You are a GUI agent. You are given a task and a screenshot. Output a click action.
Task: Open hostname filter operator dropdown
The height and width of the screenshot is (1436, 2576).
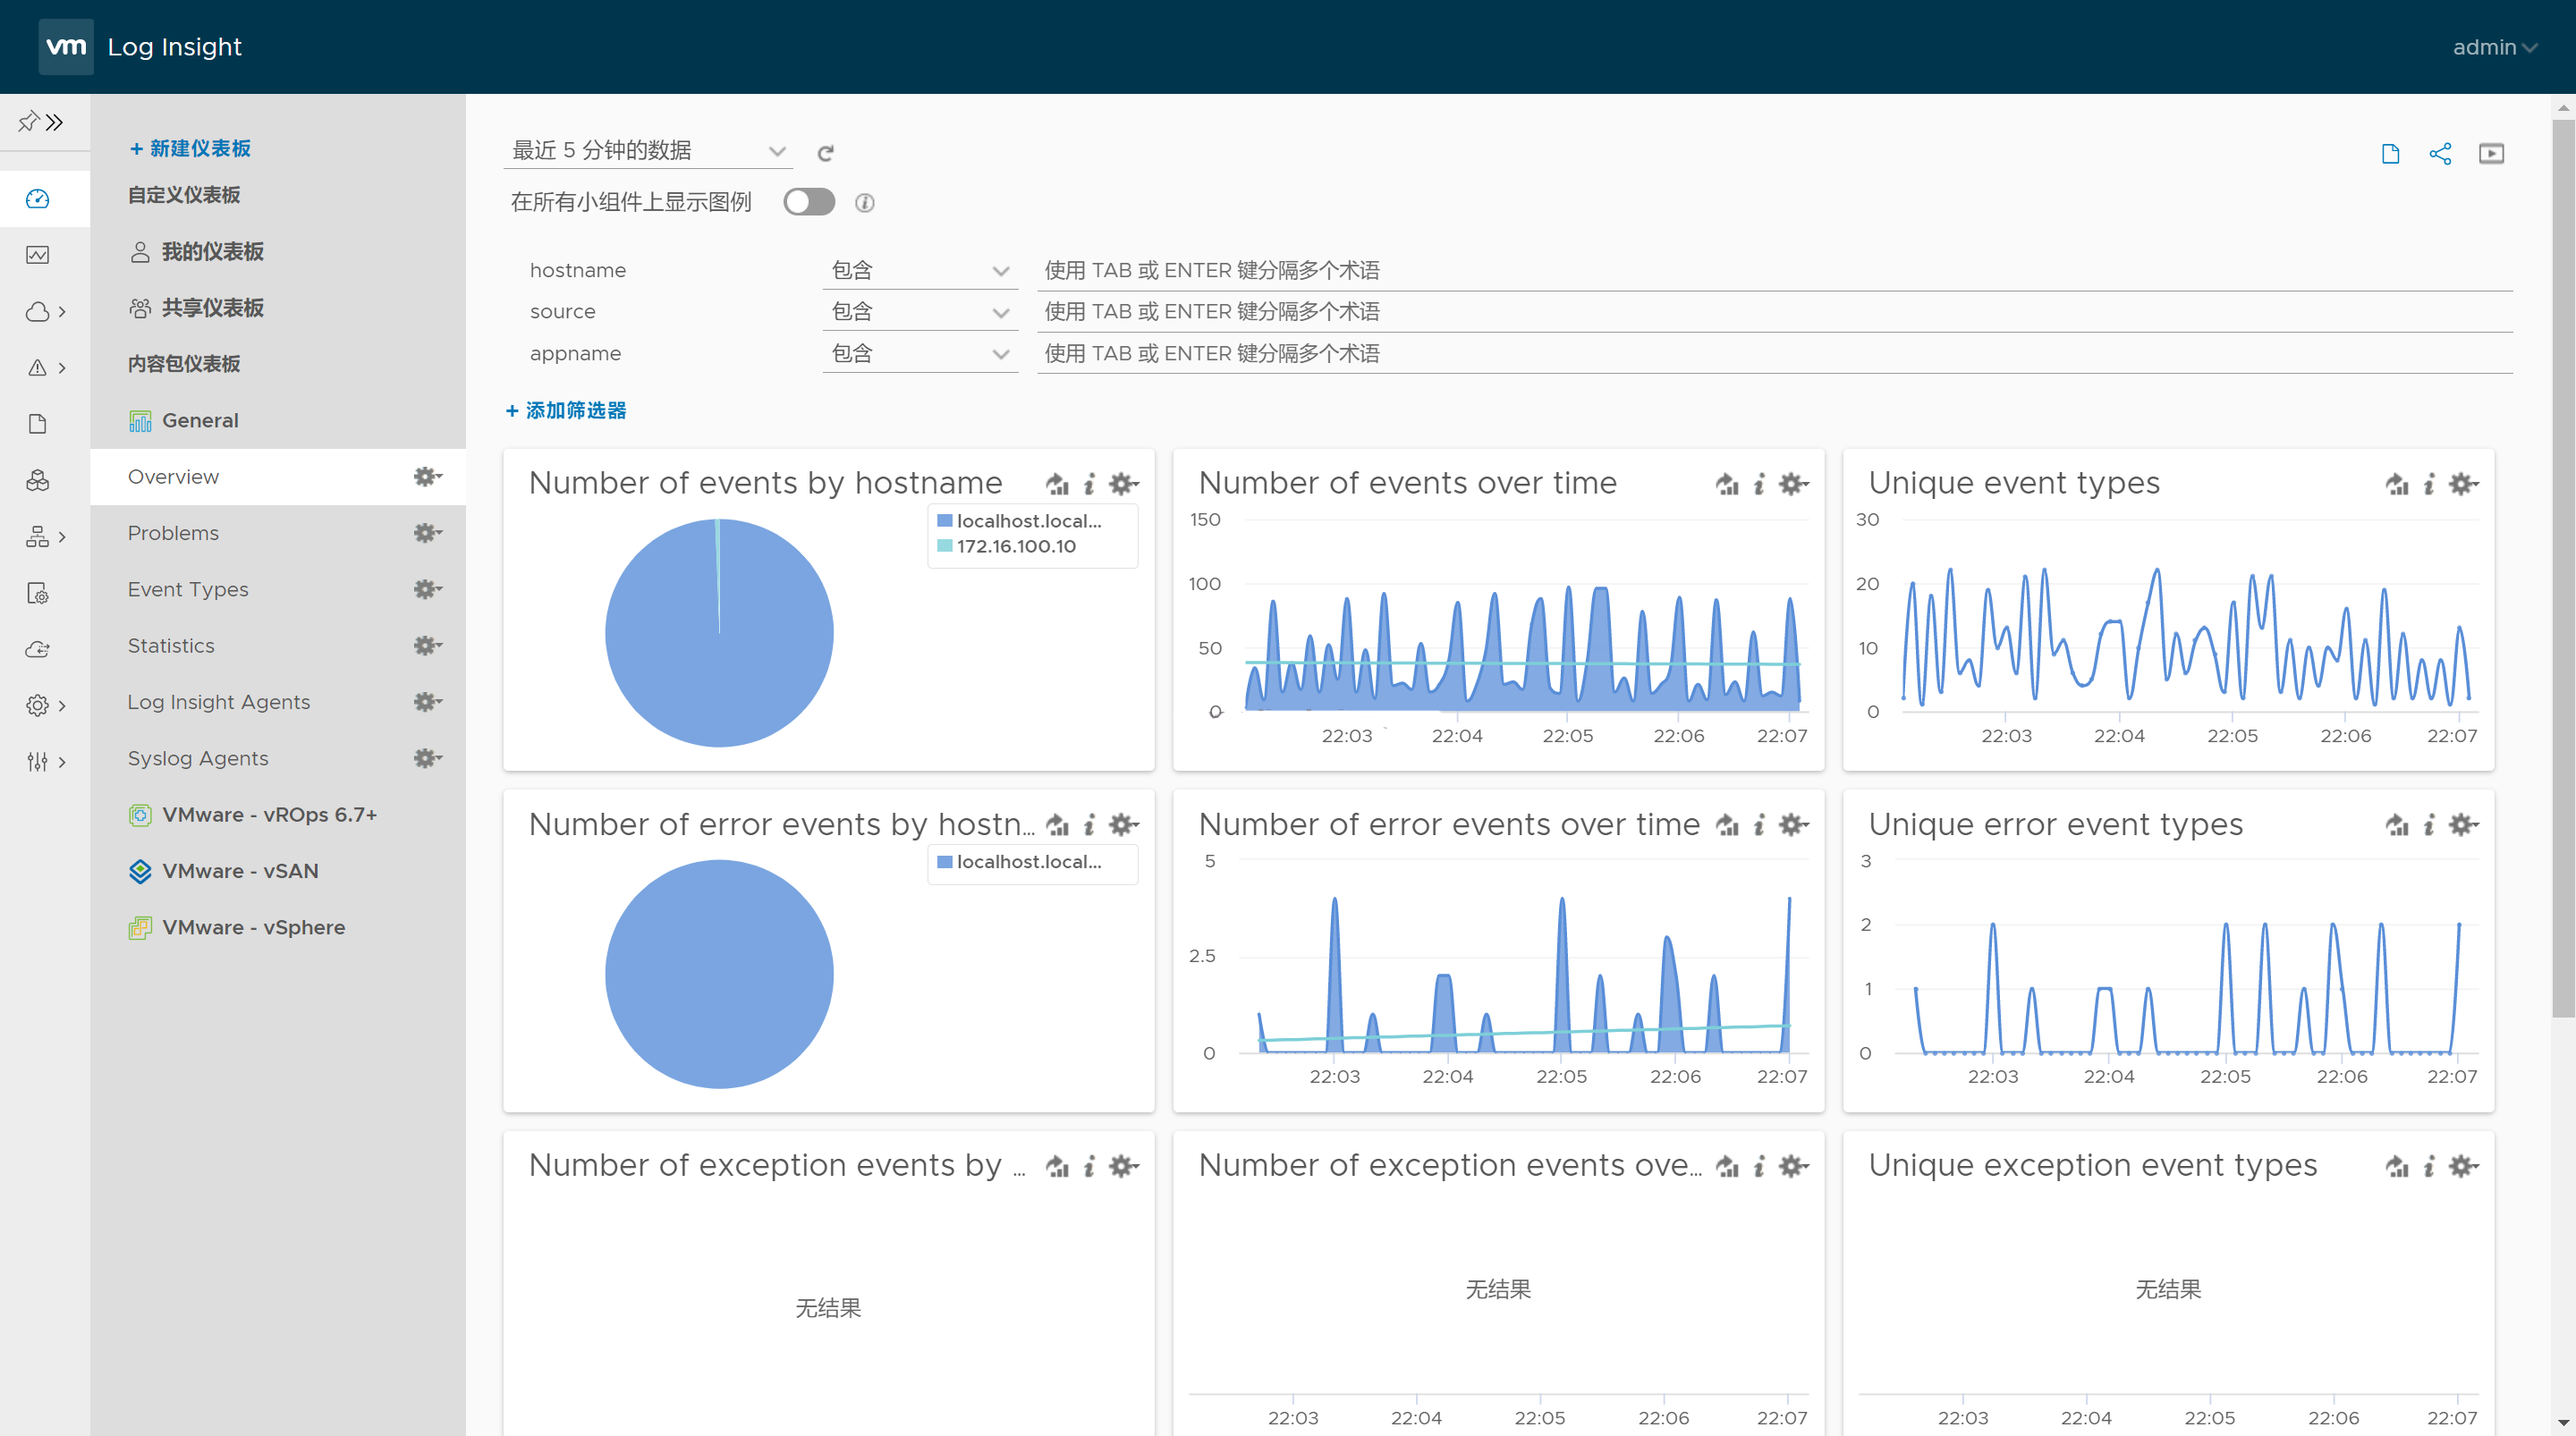[919, 270]
